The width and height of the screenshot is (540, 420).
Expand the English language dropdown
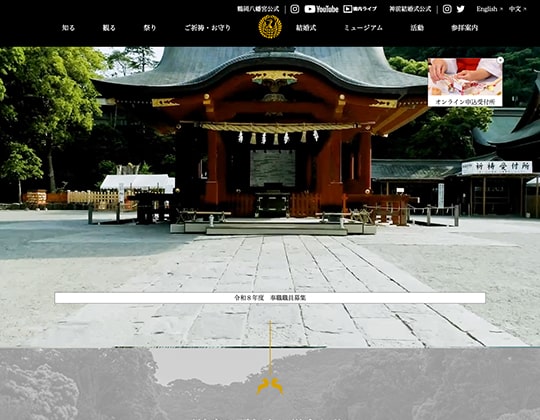coord(489,9)
